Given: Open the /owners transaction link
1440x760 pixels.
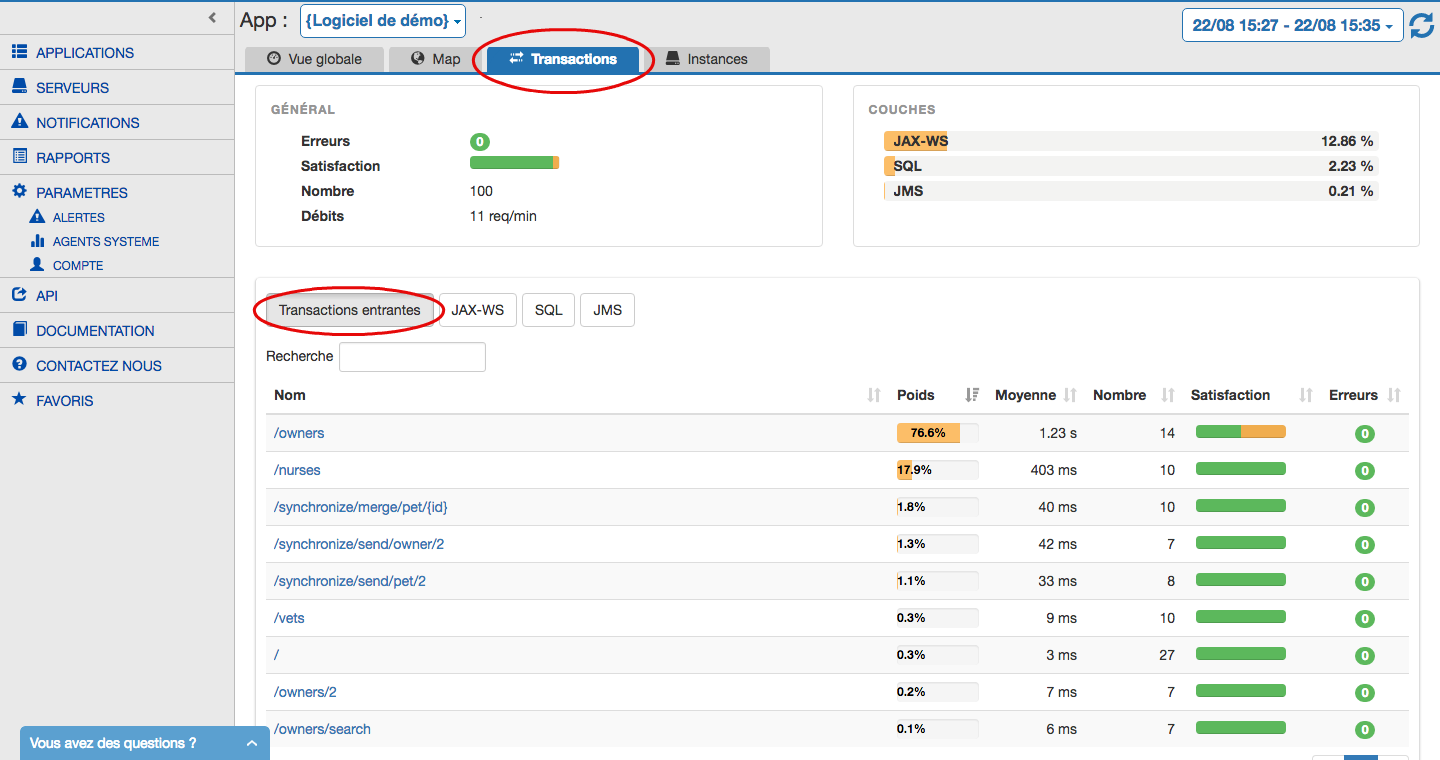Looking at the screenshot, I should click(x=299, y=433).
